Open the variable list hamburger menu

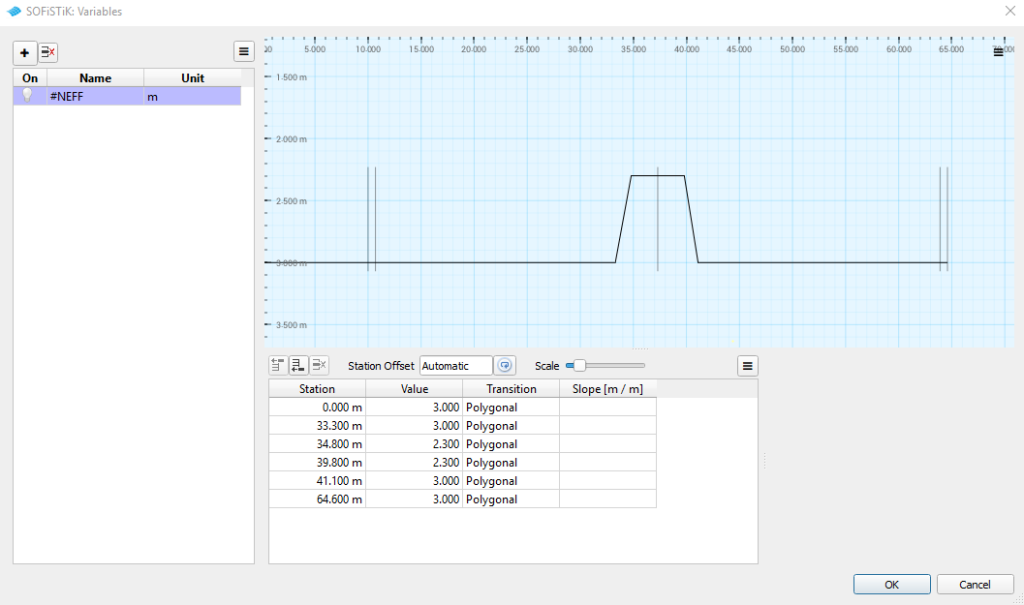coord(244,52)
